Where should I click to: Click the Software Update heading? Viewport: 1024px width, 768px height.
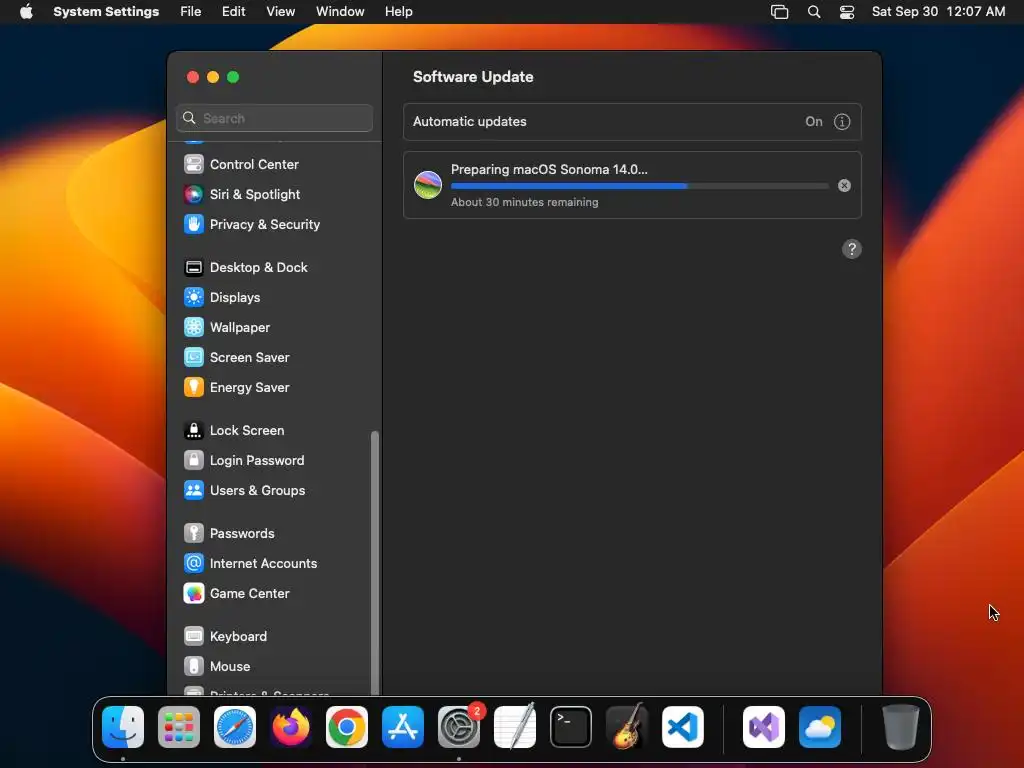(473, 77)
